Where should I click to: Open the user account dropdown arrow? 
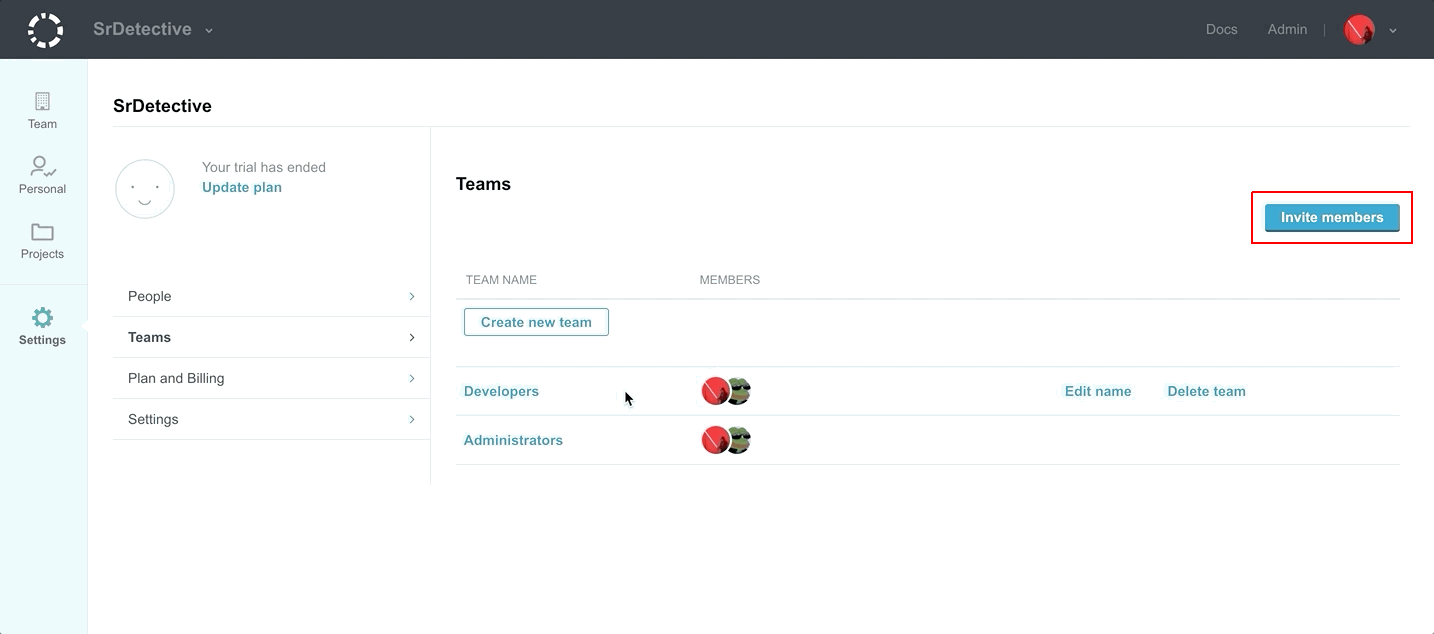pos(1393,31)
